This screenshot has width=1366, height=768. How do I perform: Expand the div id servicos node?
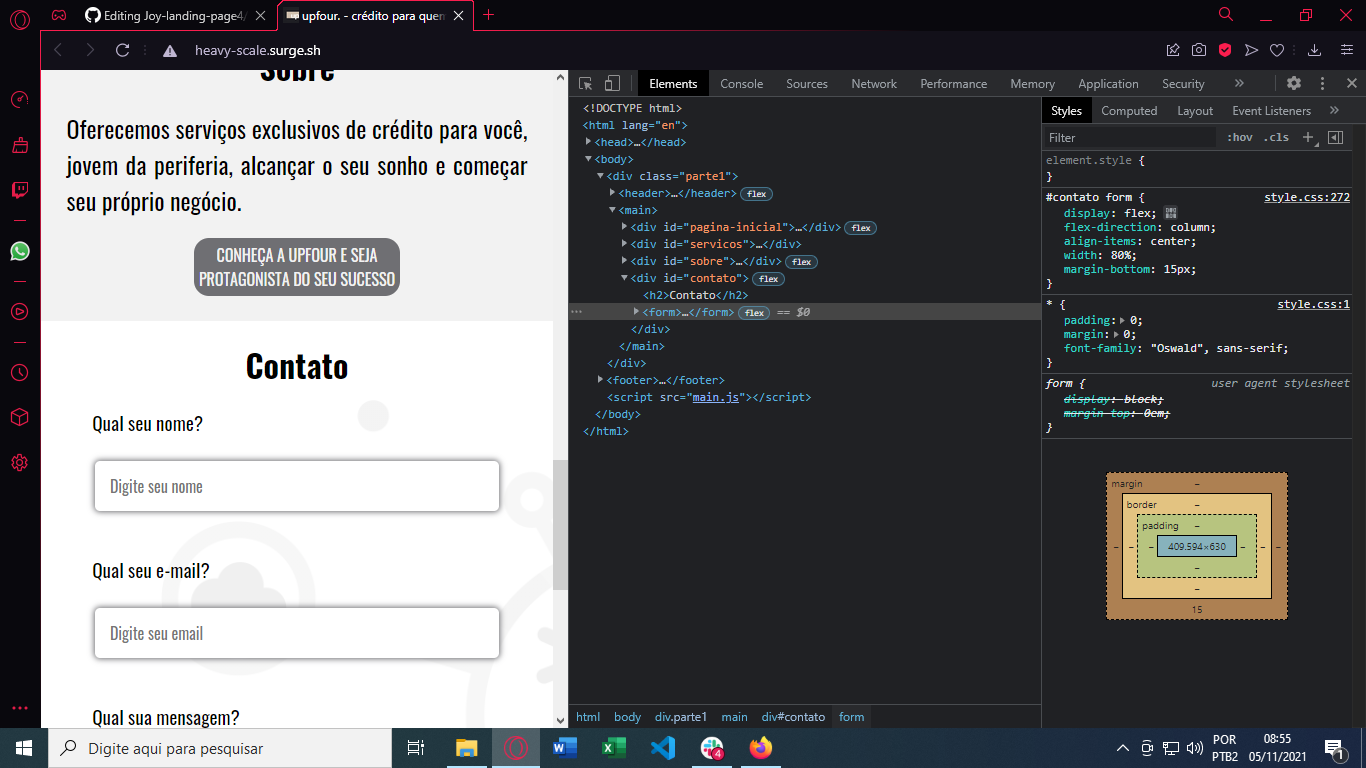point(625,244)
